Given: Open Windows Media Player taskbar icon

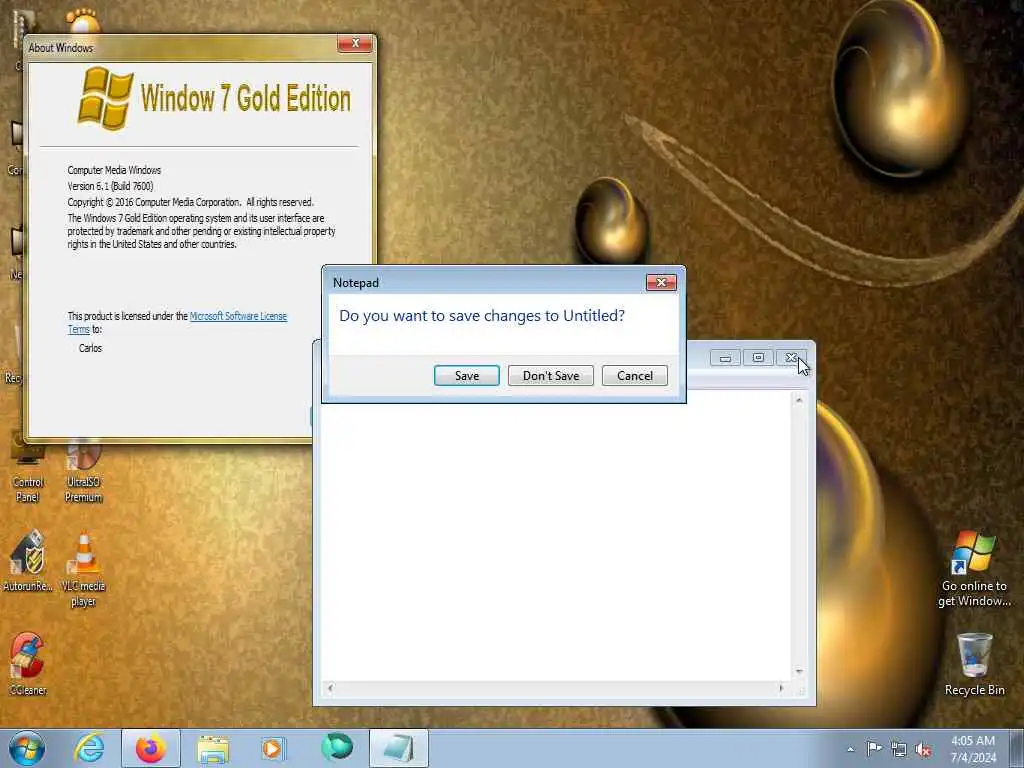Looking at the screenshot, I should (272, 748).
